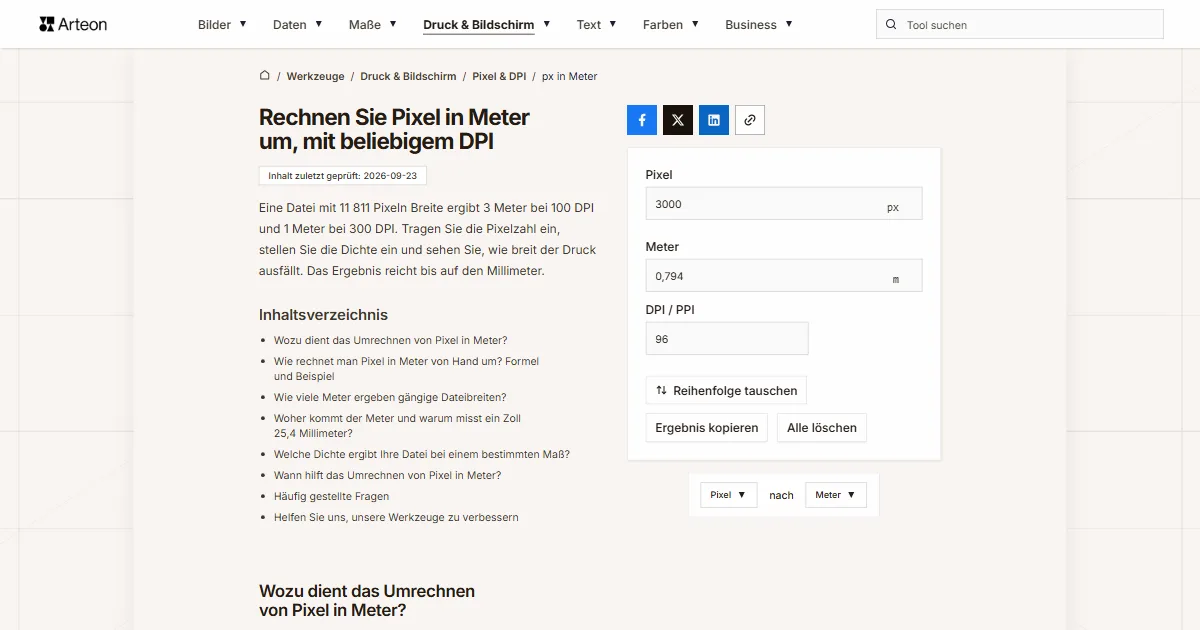Click the Pixel input field

pos(784,204)
